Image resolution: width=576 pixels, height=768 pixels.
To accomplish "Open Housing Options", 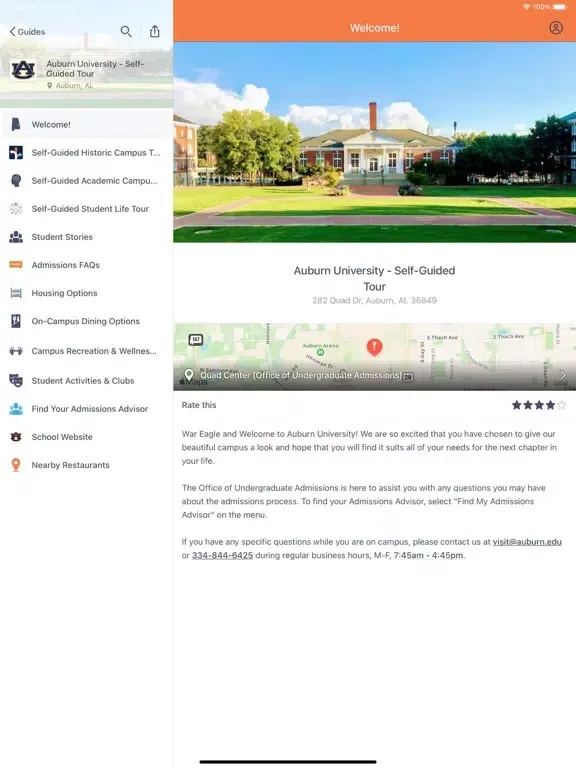I will (87, 293).
